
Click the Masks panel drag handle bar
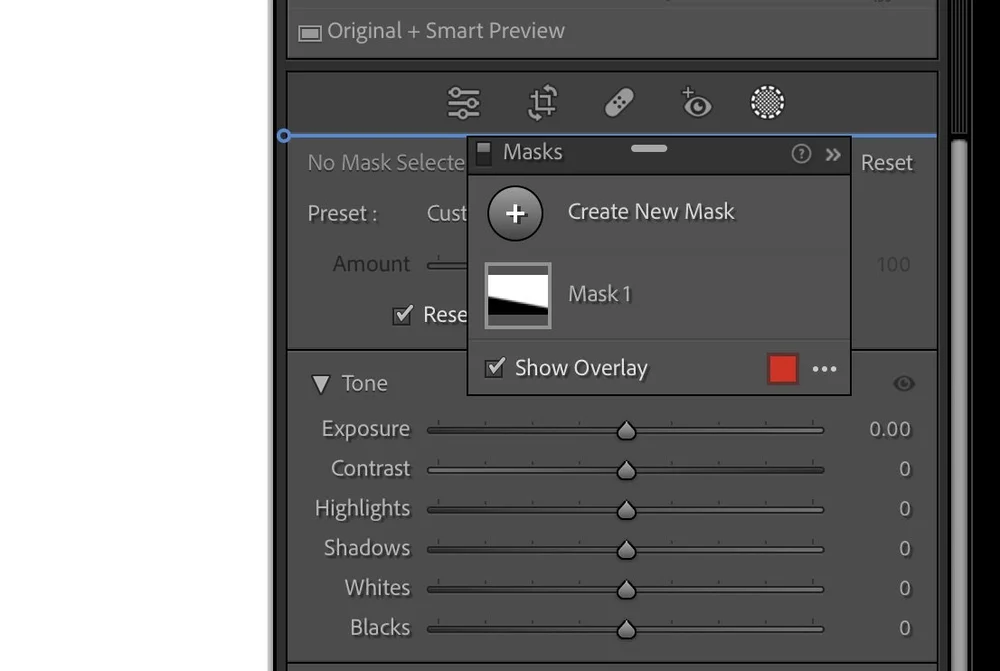(x=649, y=149)
